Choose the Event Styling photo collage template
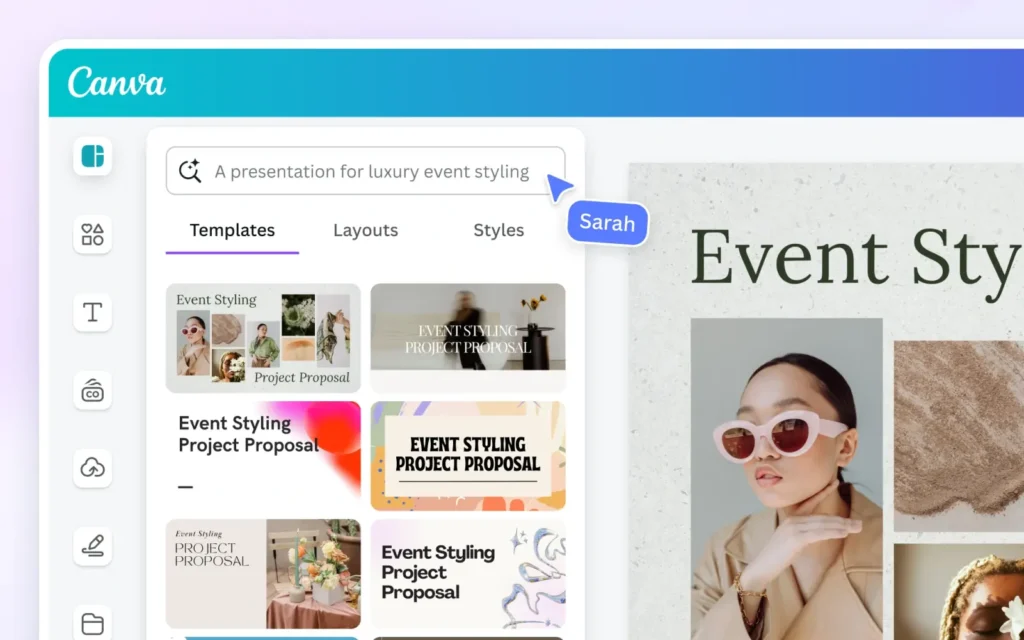This screenshot has width=1024, height=640. pyautogui.click(x=263, y=338)
